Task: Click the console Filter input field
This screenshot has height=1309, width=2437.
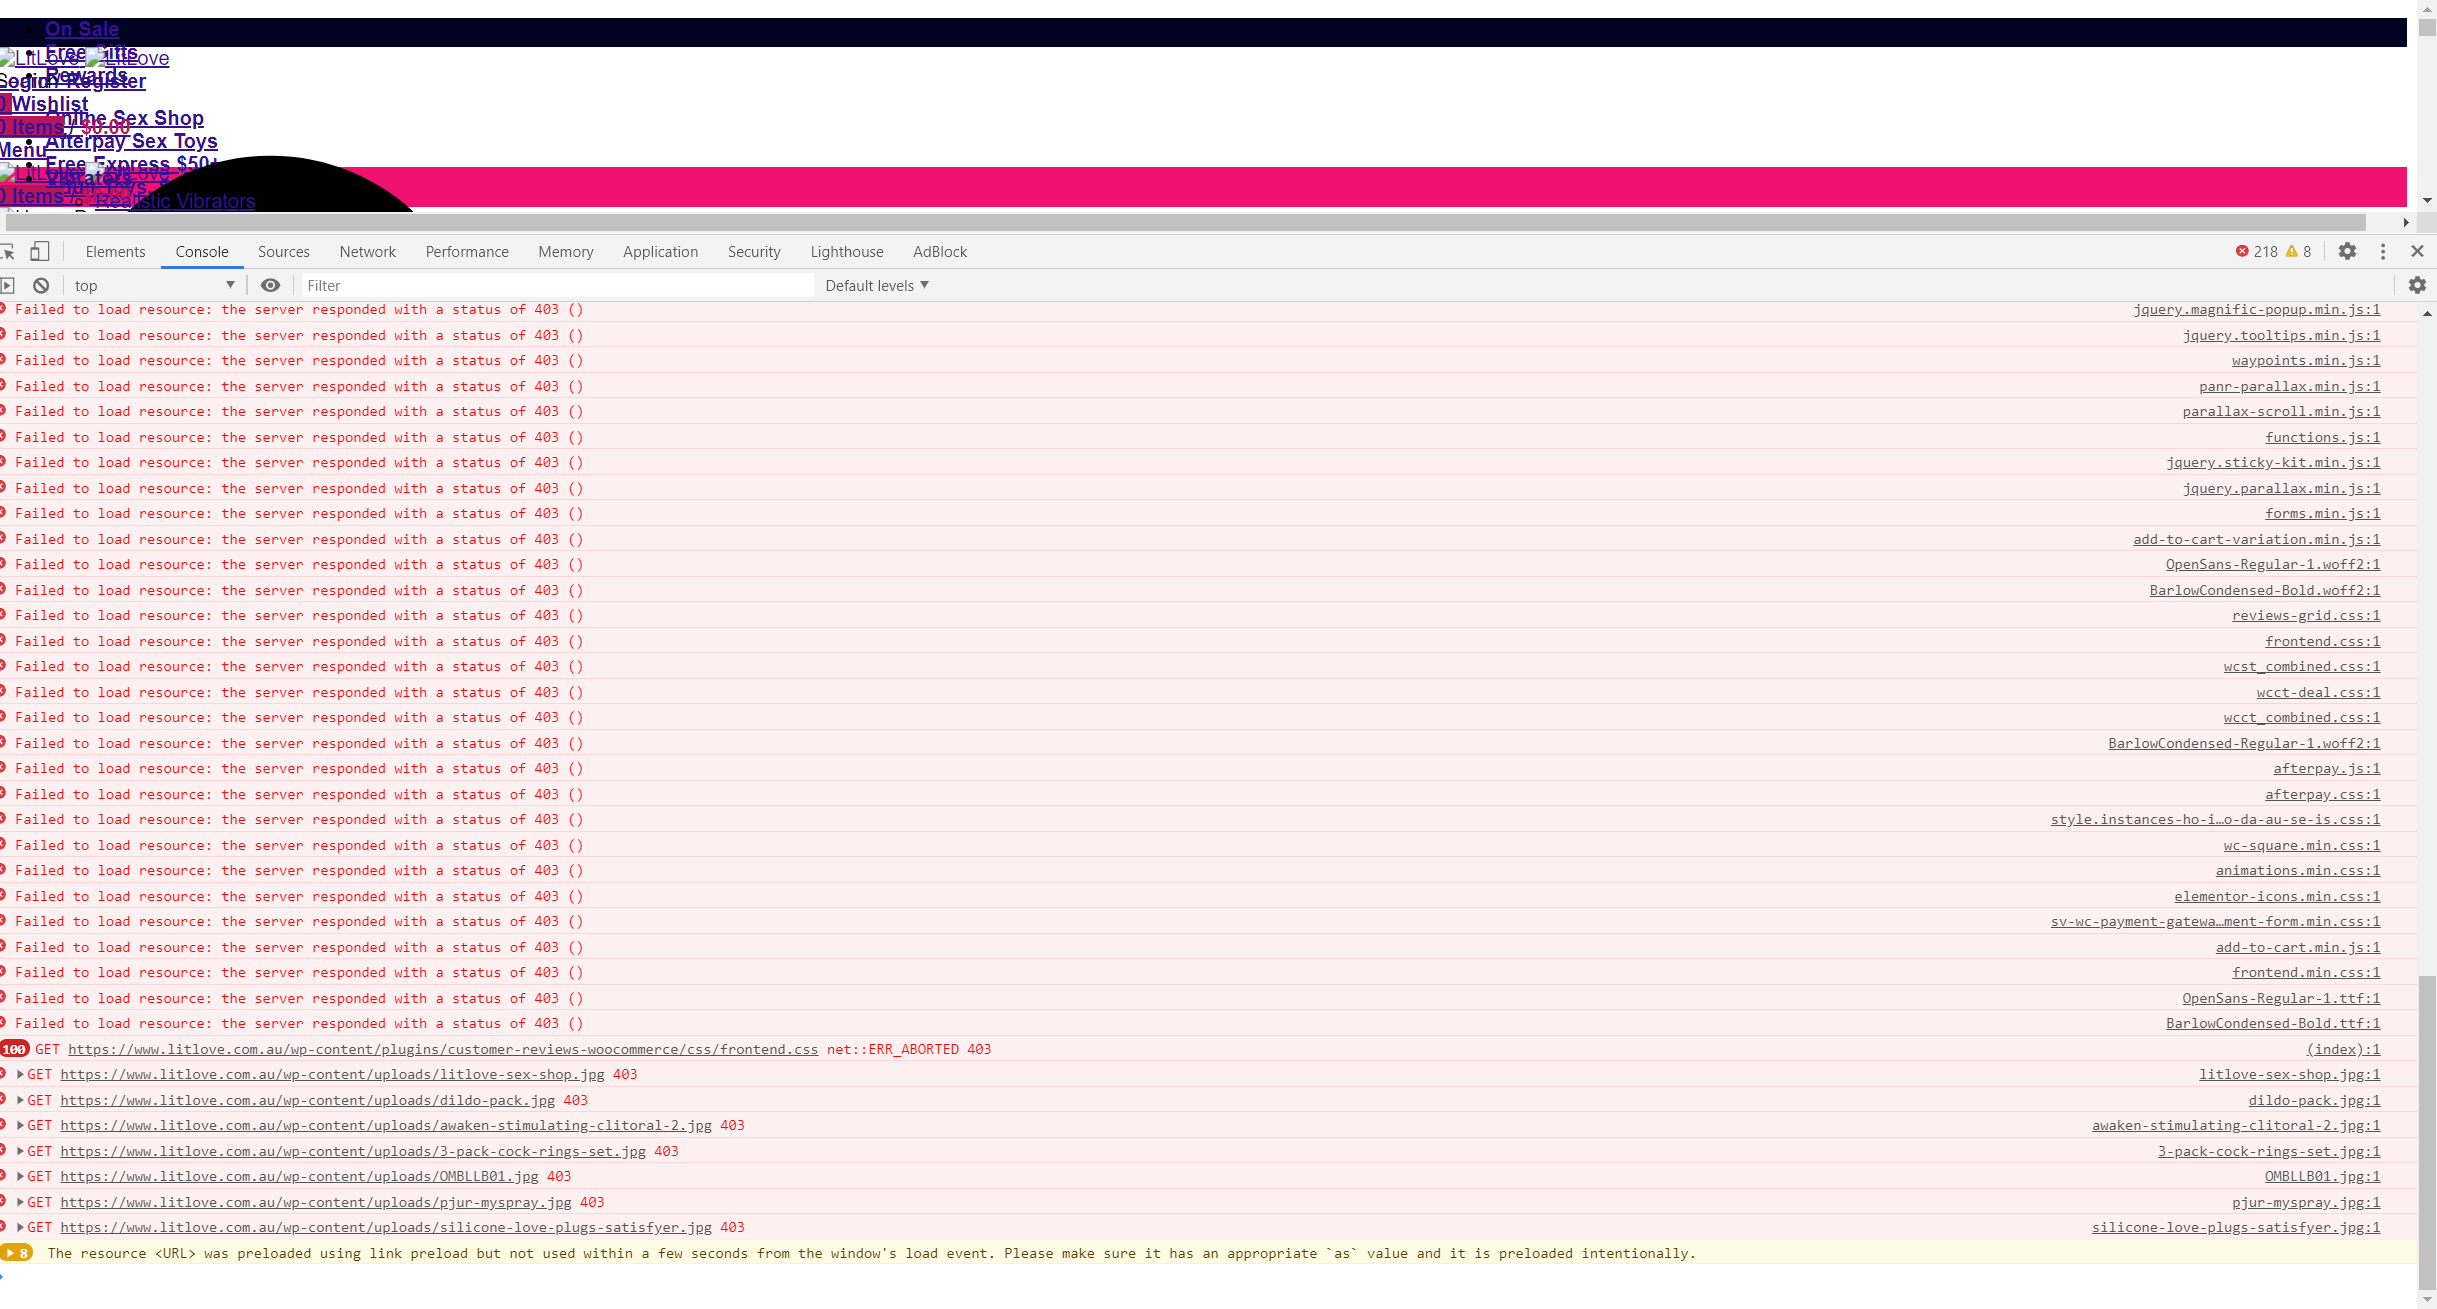Action: [x=557, y=285]
